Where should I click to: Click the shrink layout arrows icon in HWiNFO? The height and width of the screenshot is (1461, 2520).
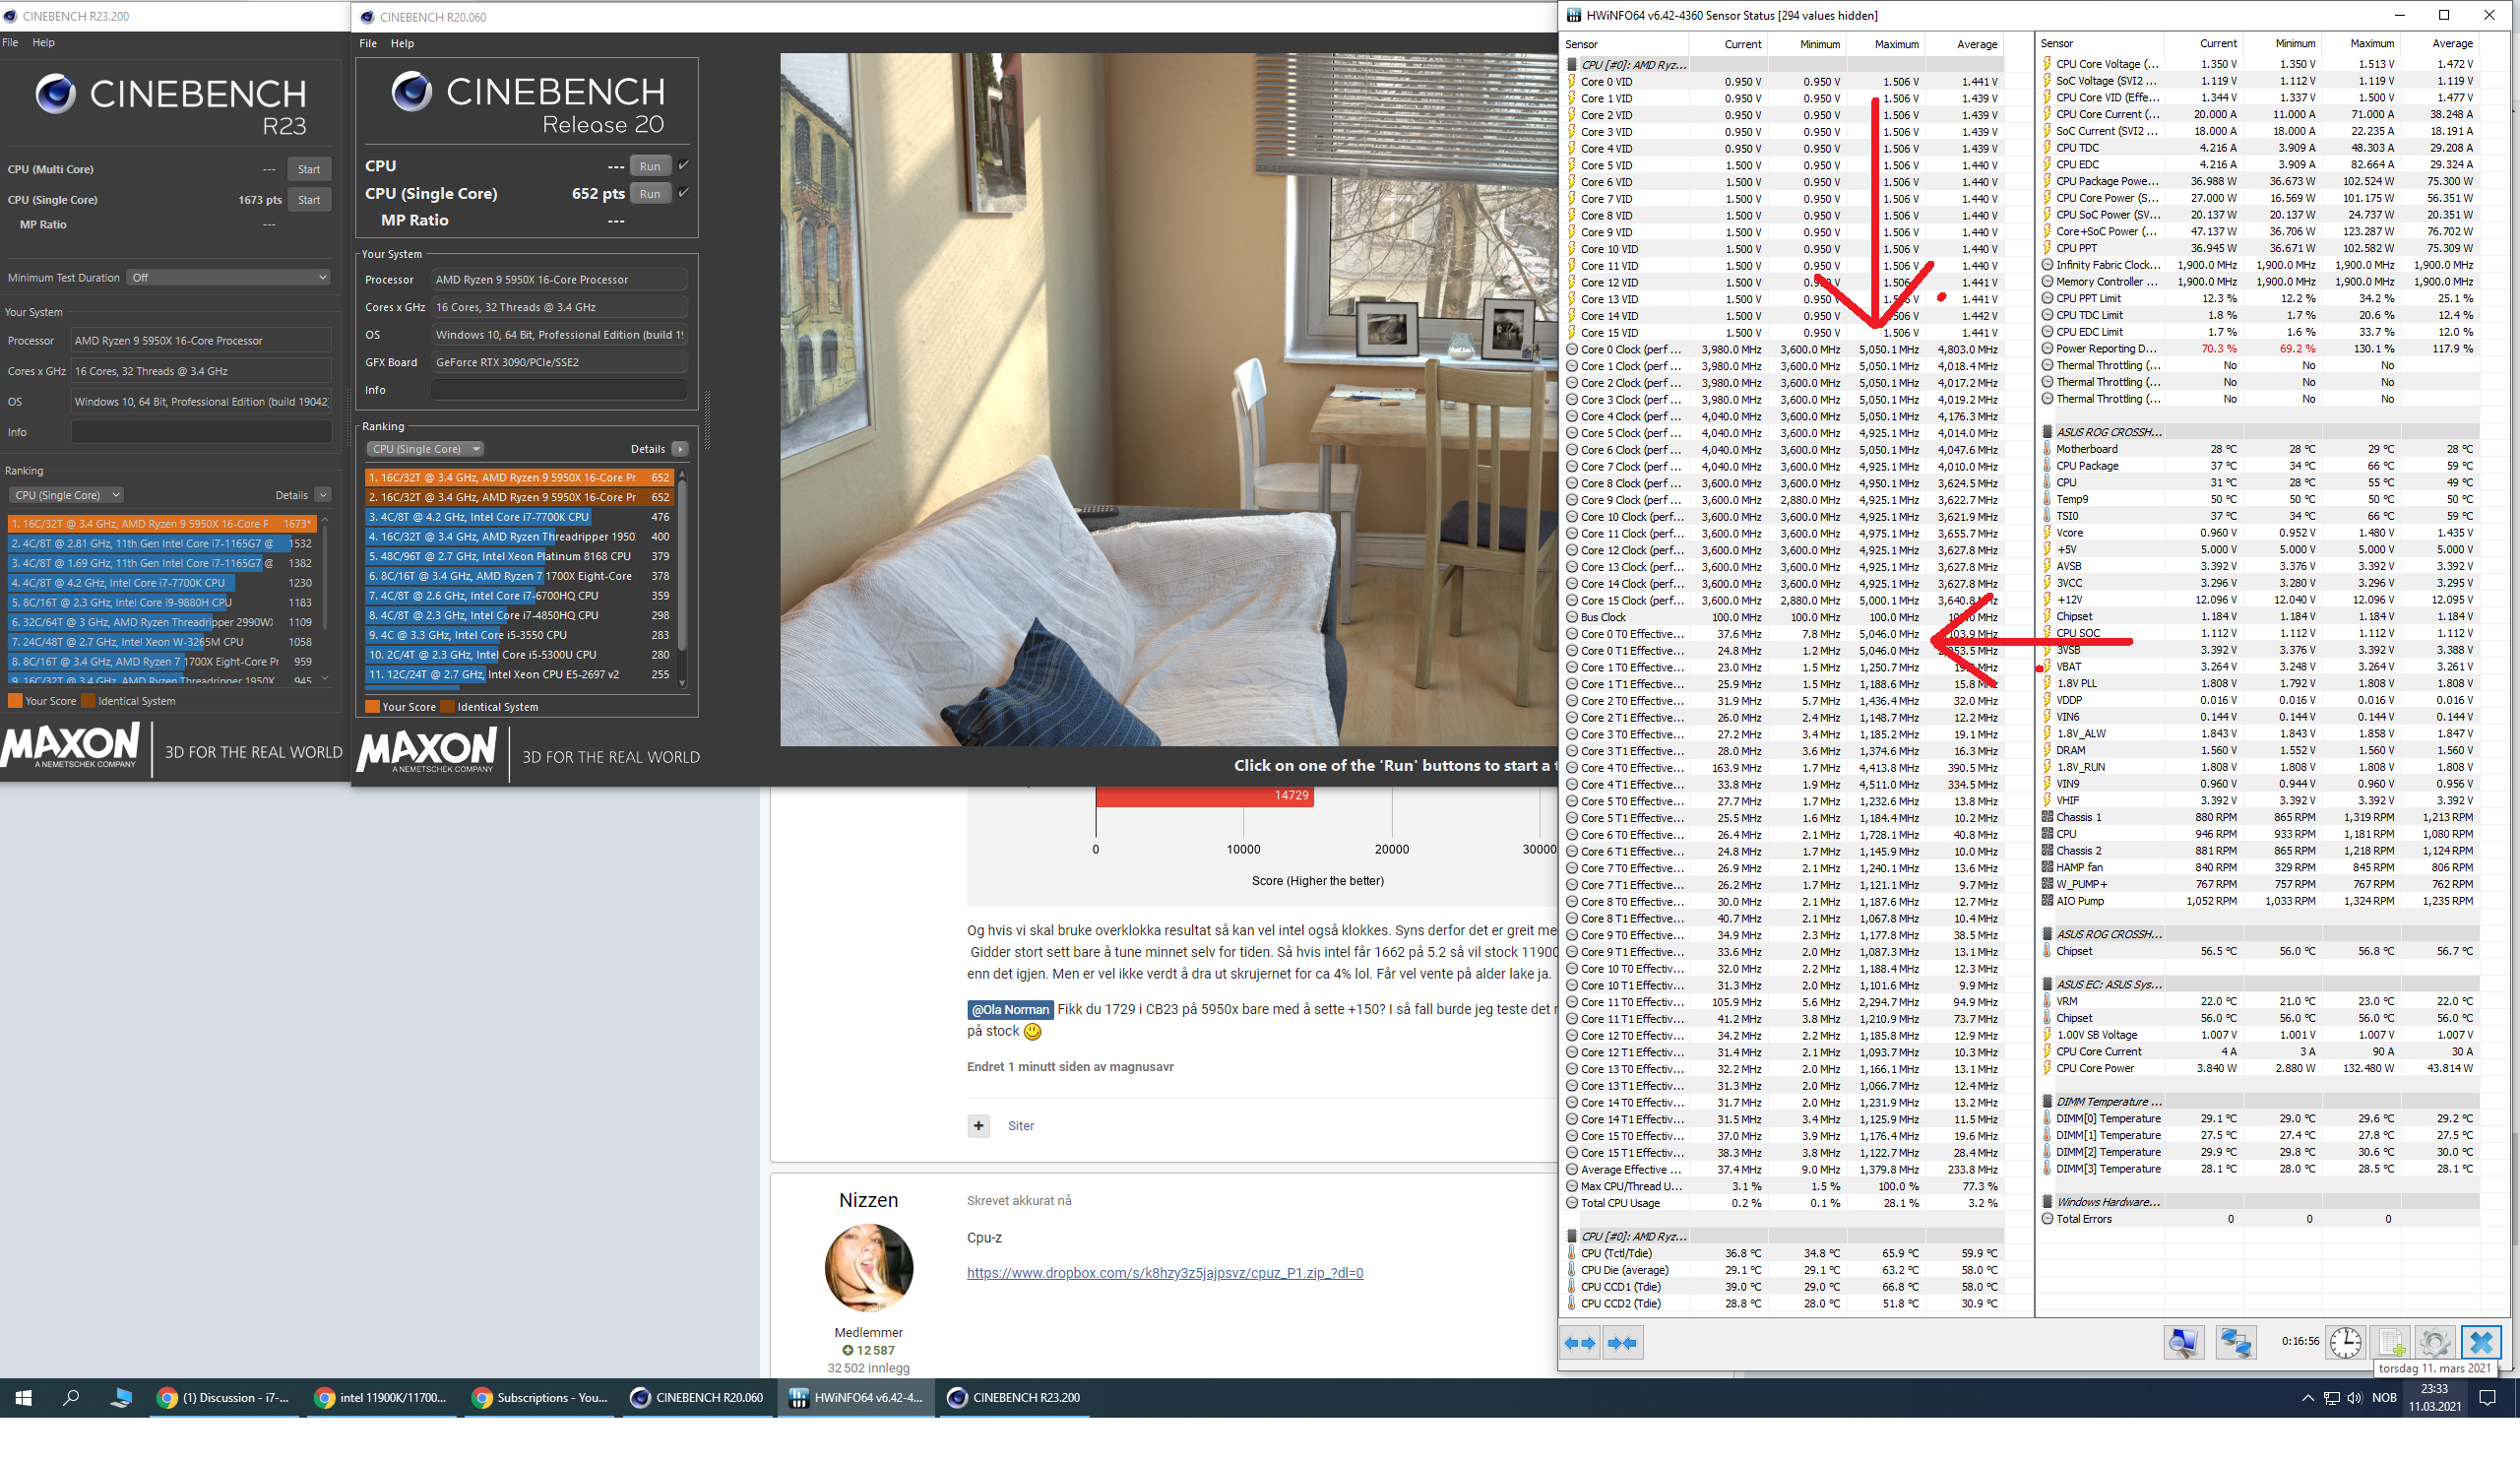(x=1622, y=1343)
